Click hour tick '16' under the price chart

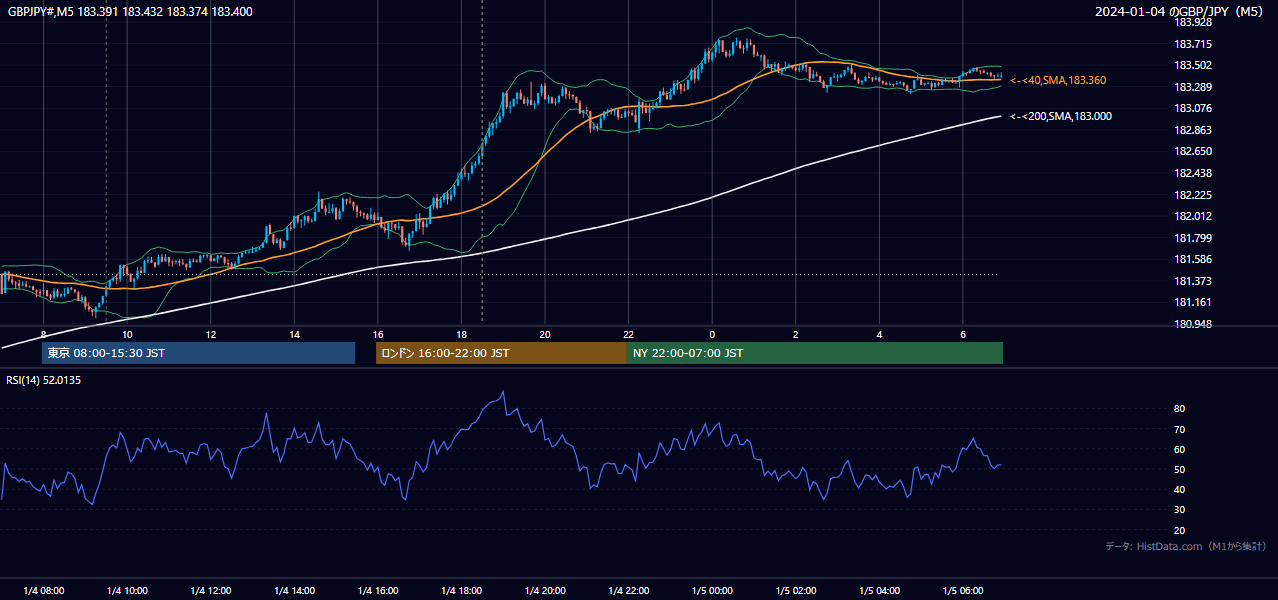point(377,334)
